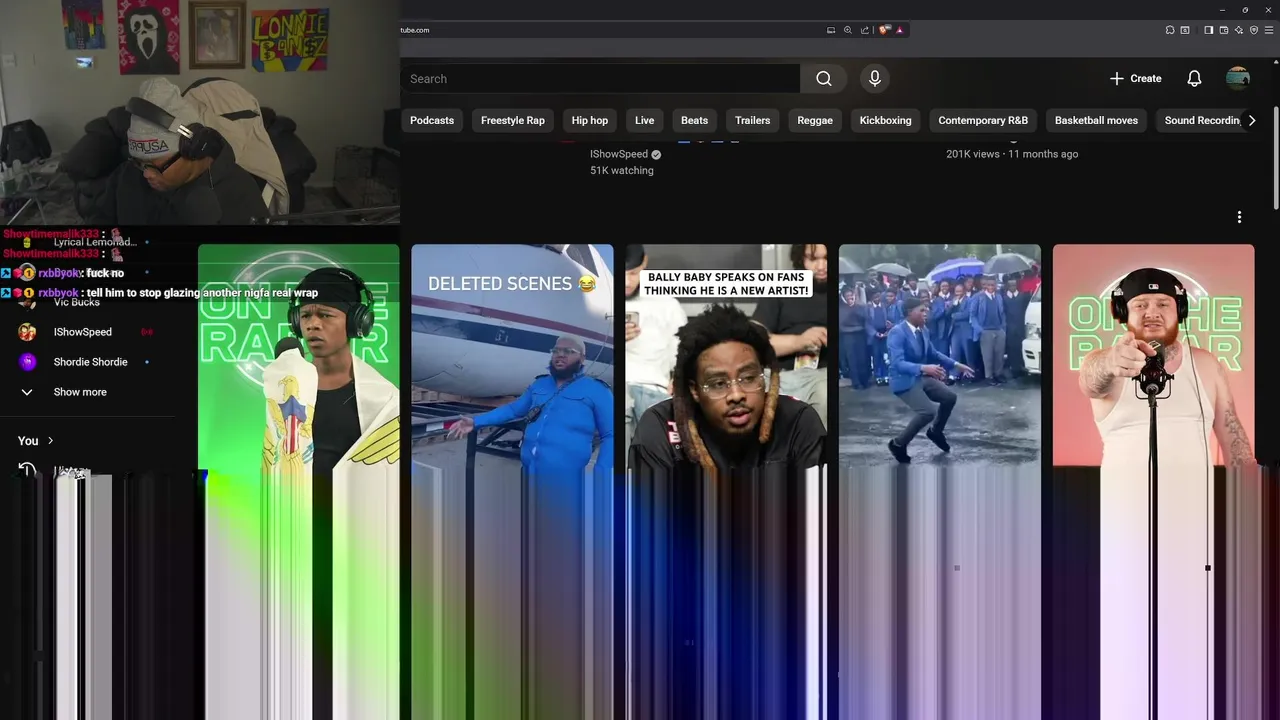1280x720 pixels.
Task: Click rxbbyok chat message about glazing
Action: (160, 293)
